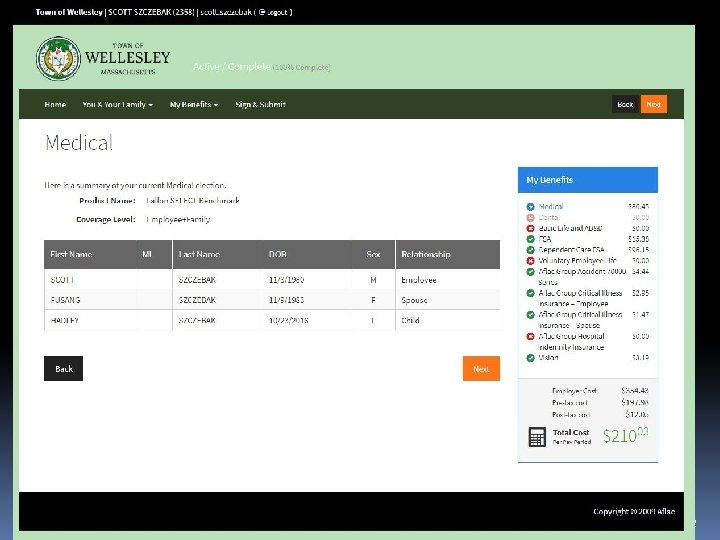Click the green check beside Dependent Care FSA

(530, 250)
